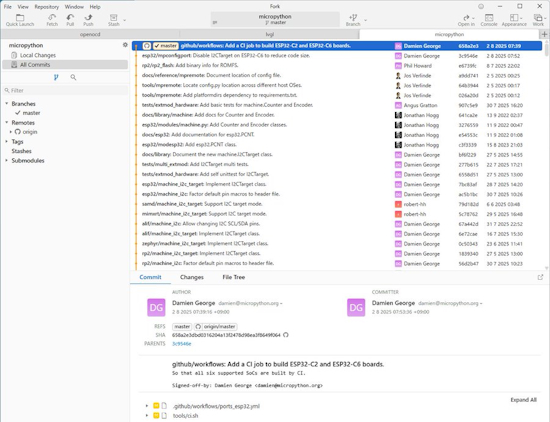
Task: Open parent commit link 3c9546e
Action: pyautogui.click(x=182, y=344)
